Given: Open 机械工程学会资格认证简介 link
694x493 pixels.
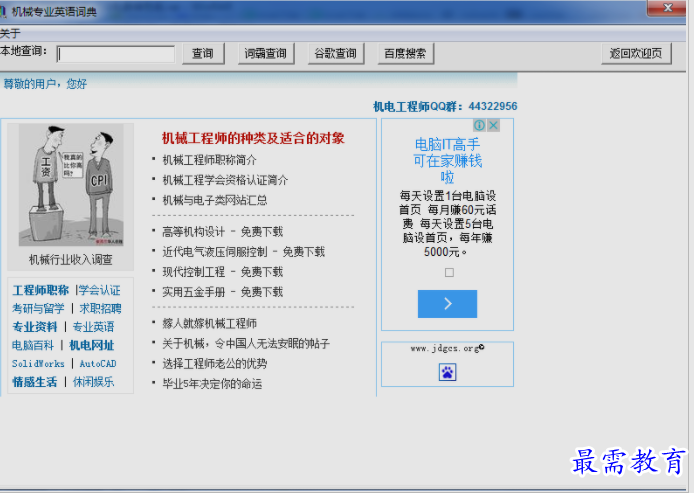Looking at the screenshot, I should point(225,180).
